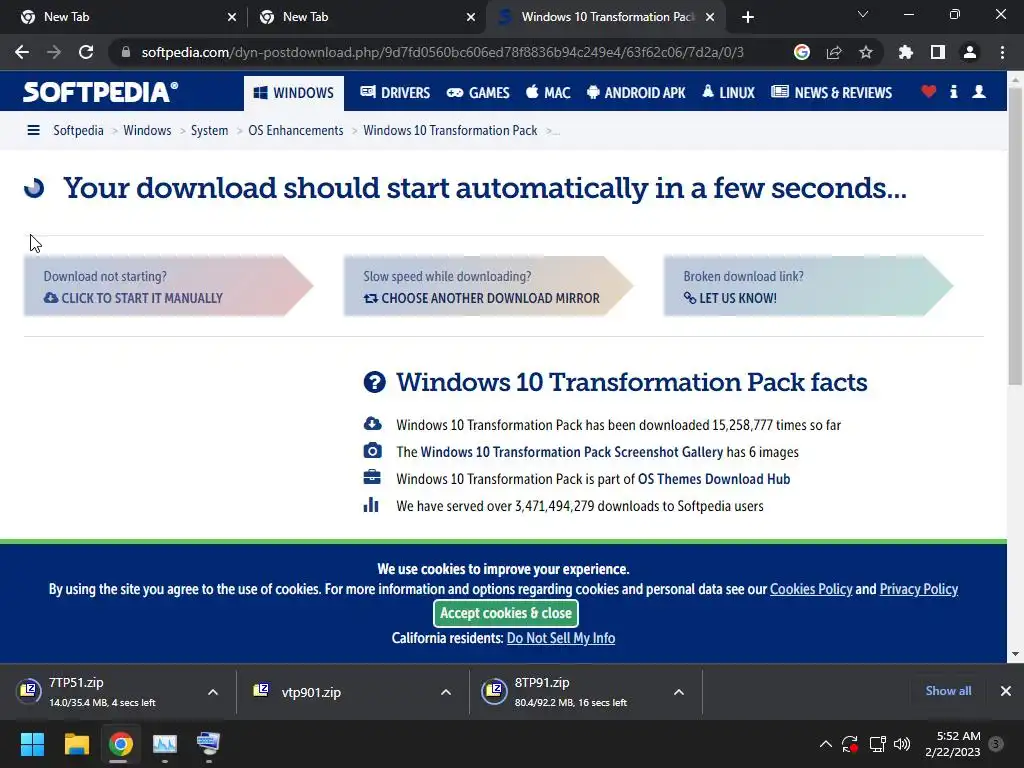
Task: Open the Chrome extensions puzzle icon
Action: coord(905,52)
